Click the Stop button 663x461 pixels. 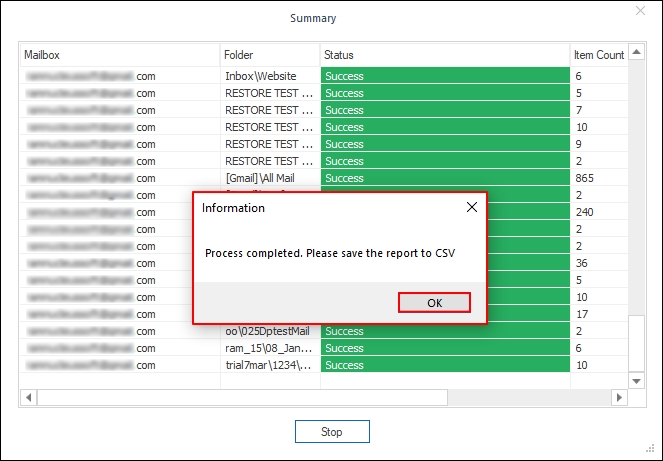coord(332,431)
